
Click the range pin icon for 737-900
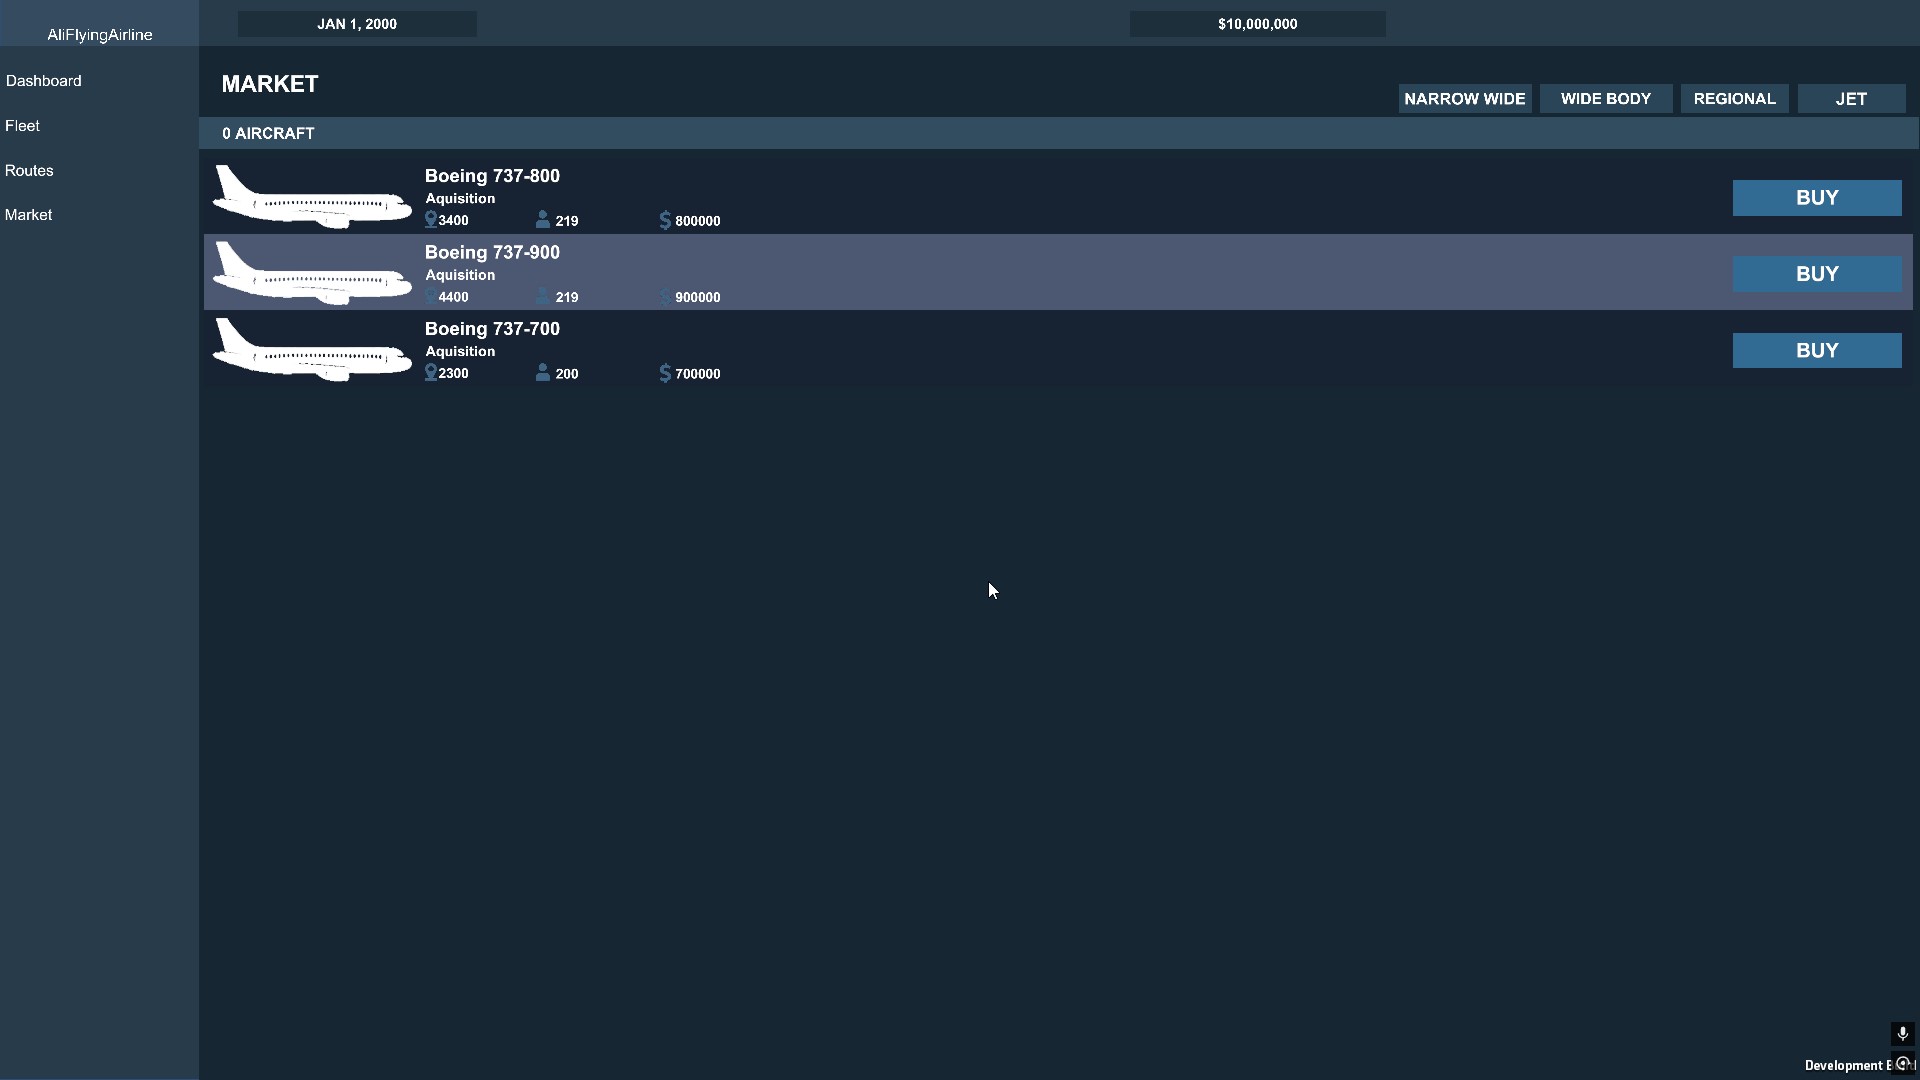tap(431, 297)
